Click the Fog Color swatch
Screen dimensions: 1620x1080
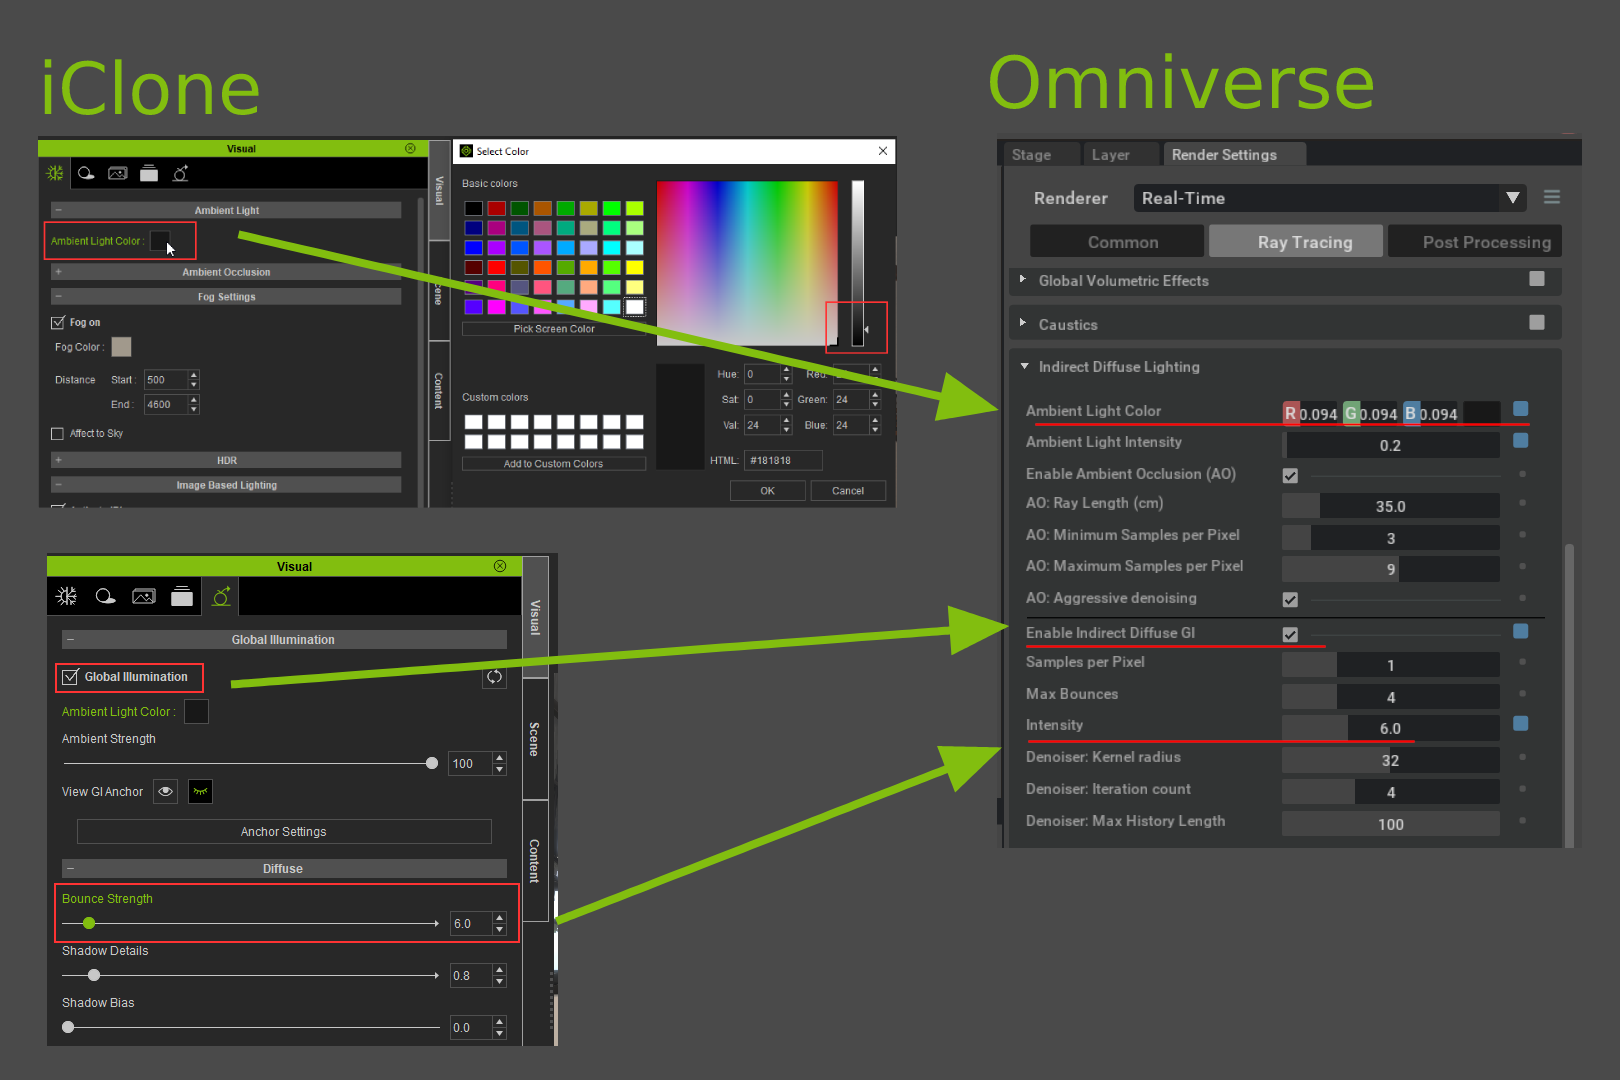coord(121,347)
